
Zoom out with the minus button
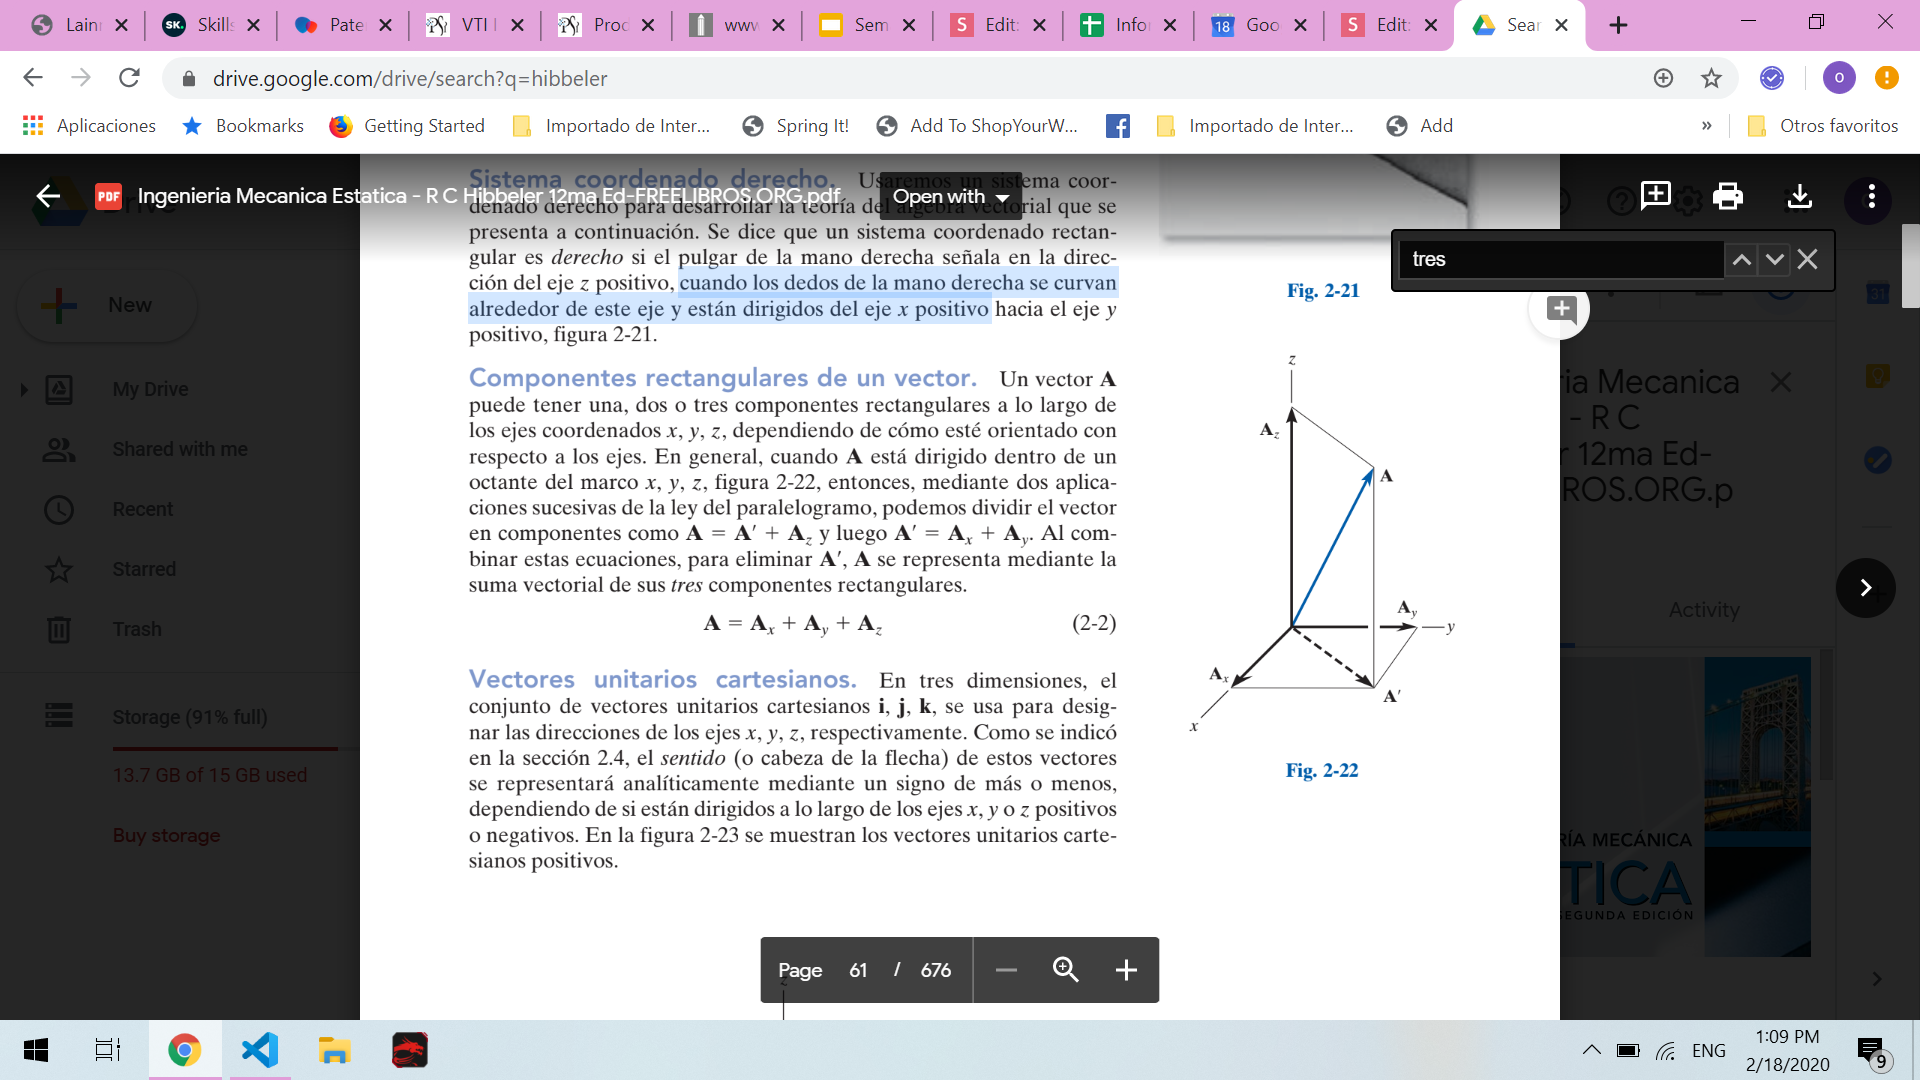pos(1006,970)
